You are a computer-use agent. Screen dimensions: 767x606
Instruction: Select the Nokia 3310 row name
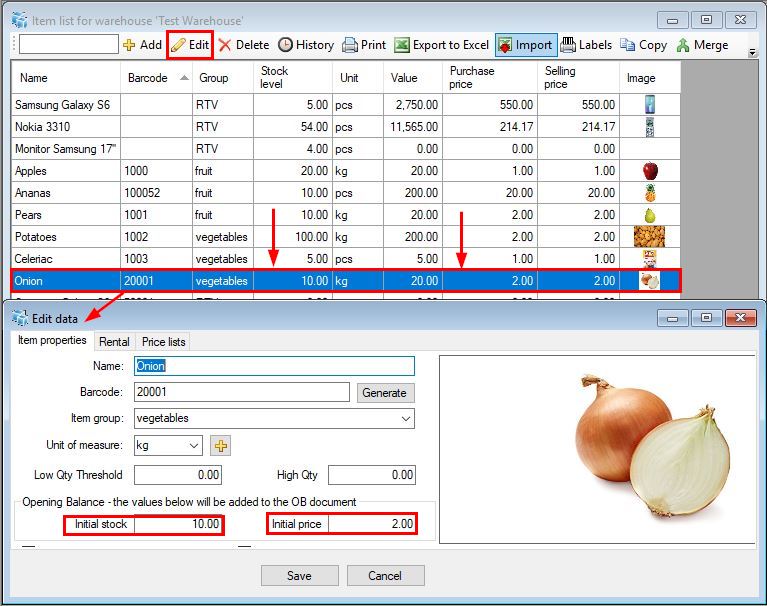(x=42, y=127)
